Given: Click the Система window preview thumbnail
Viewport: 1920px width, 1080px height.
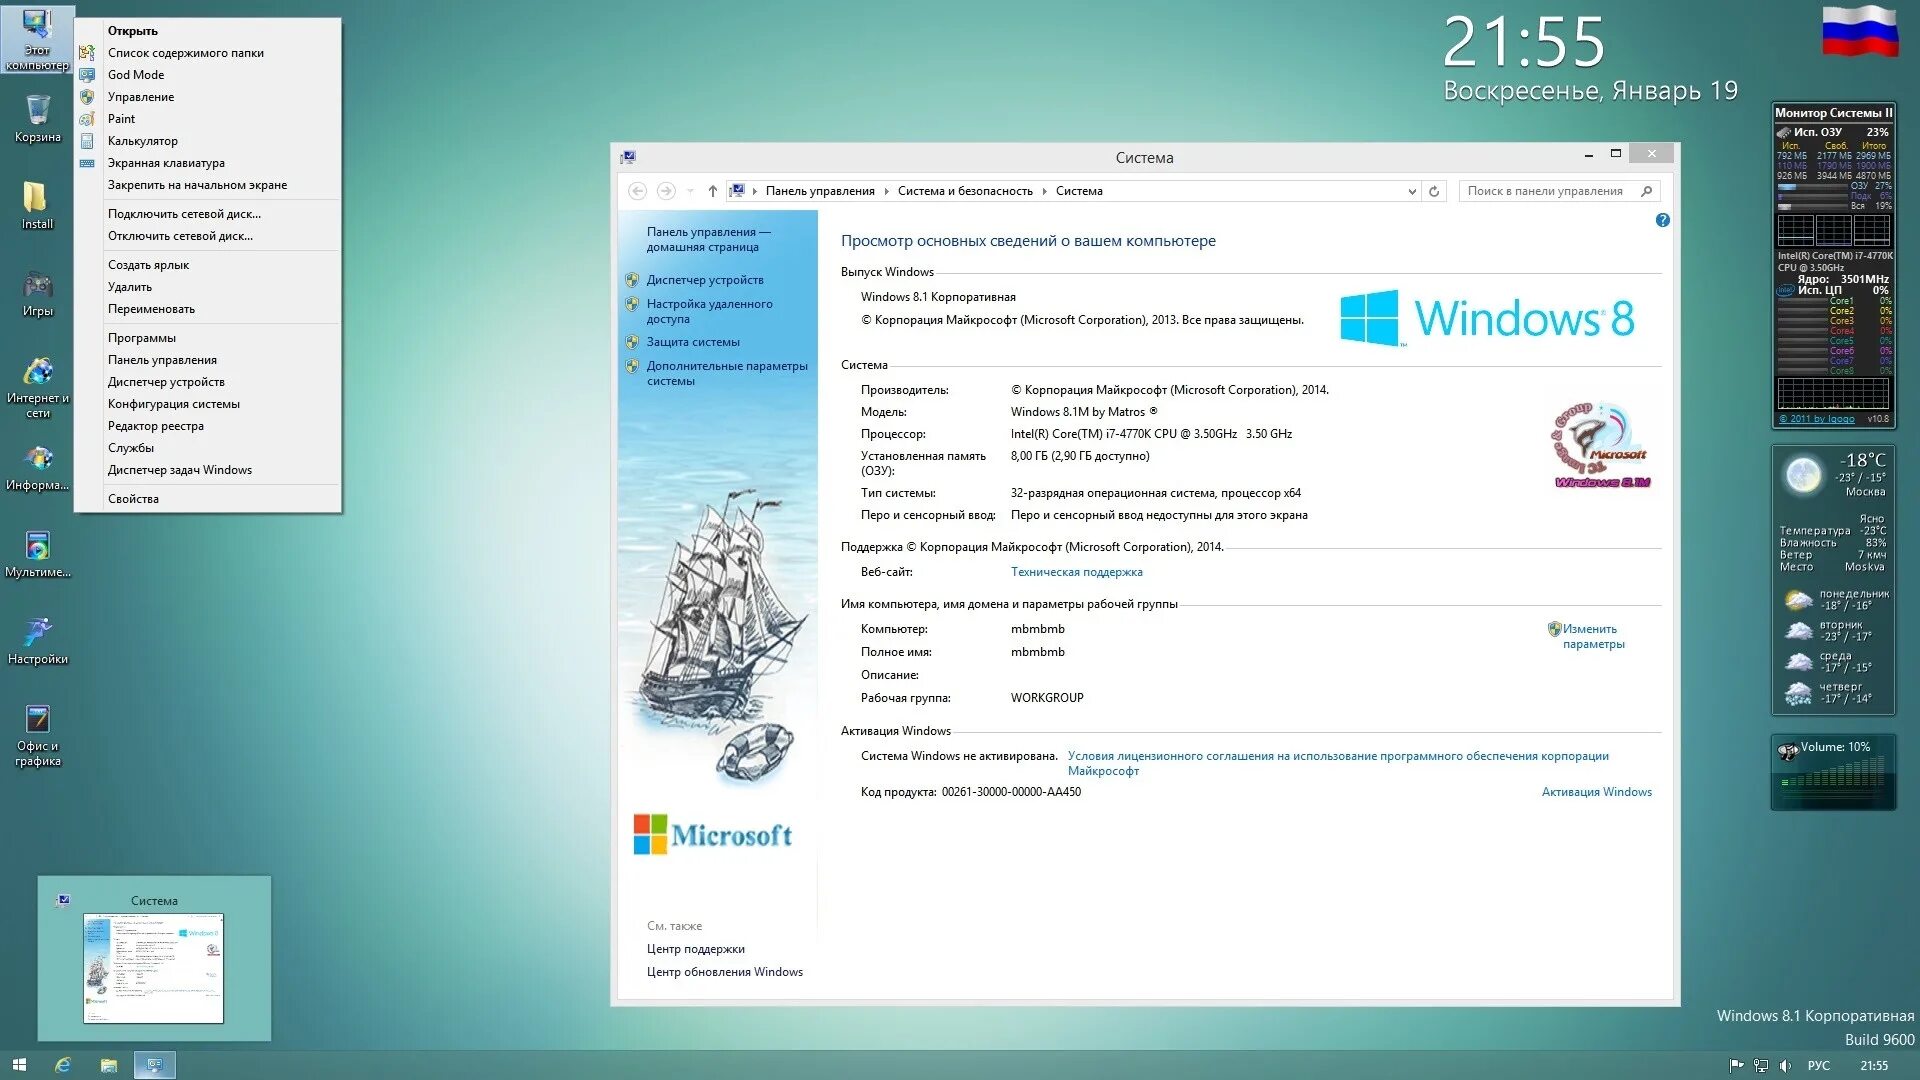Looking at the screenshot, I should point(153,968).
